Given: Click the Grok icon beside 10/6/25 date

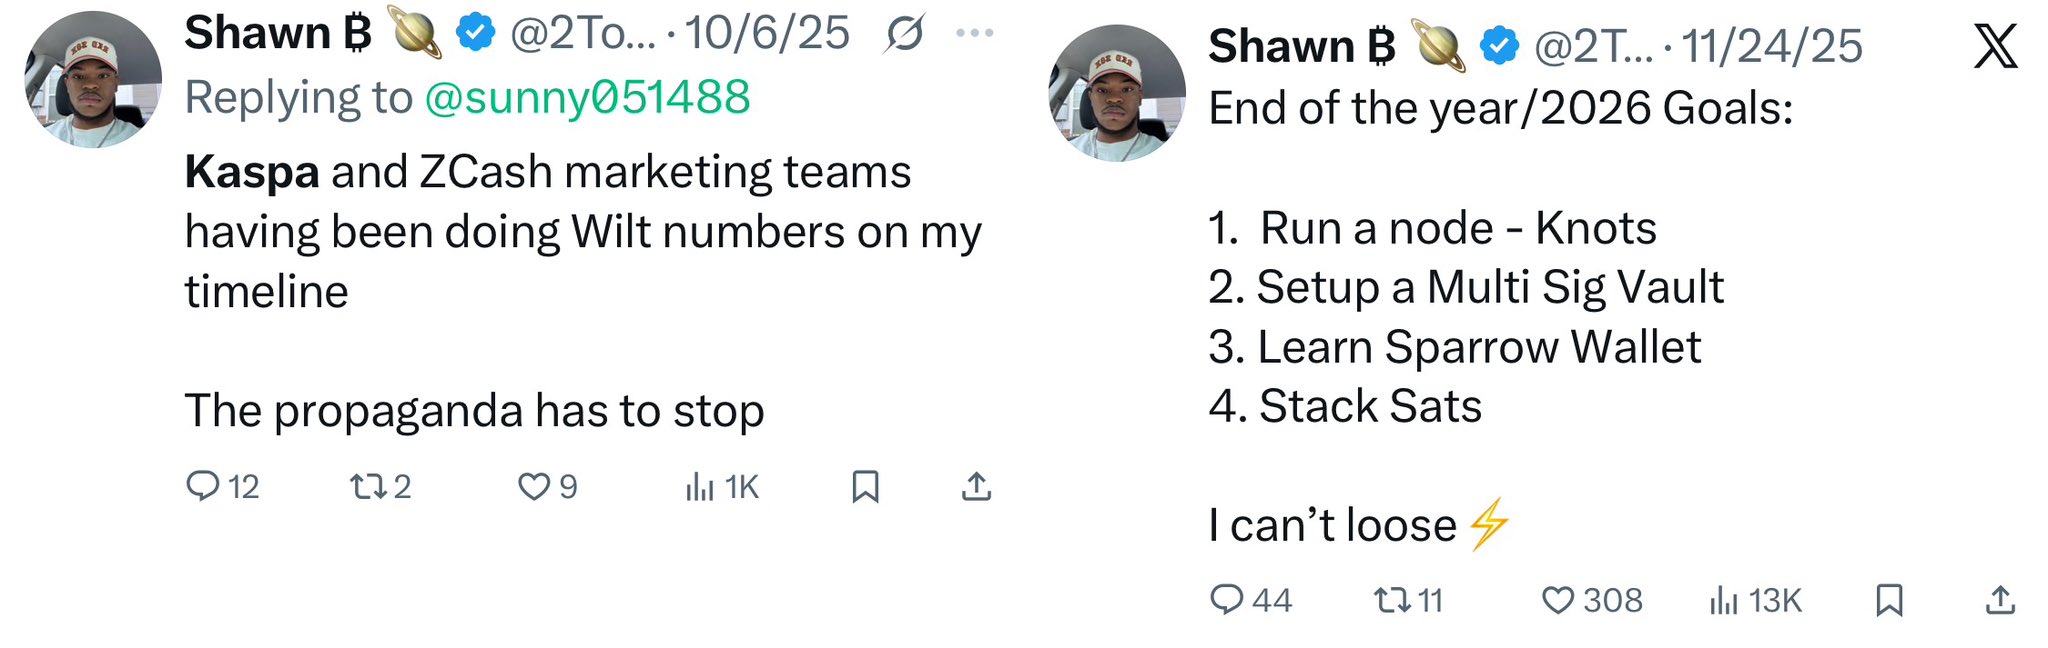Looking at the screenshot, I should (905, 33).
